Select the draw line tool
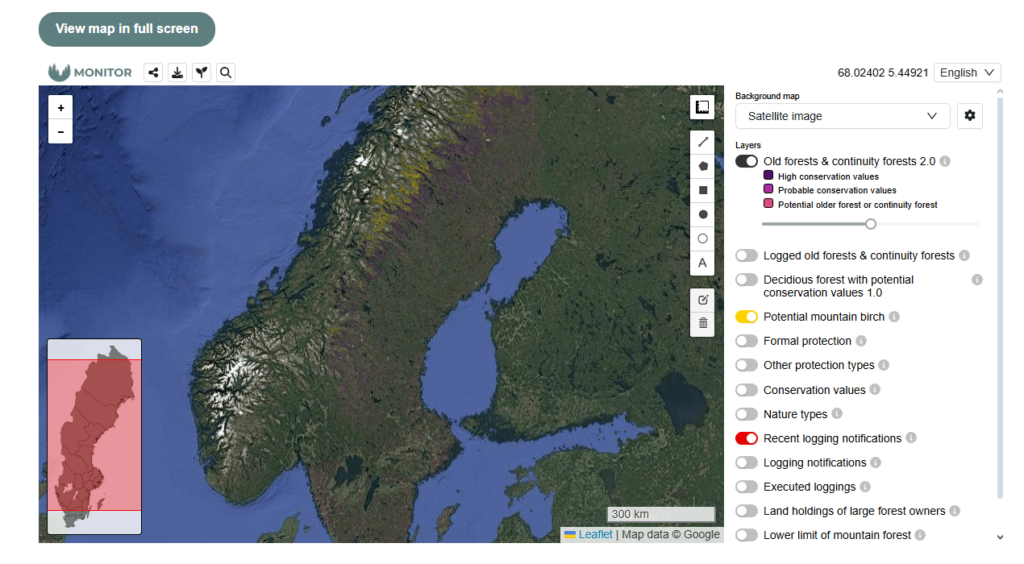 pos(703,142)
